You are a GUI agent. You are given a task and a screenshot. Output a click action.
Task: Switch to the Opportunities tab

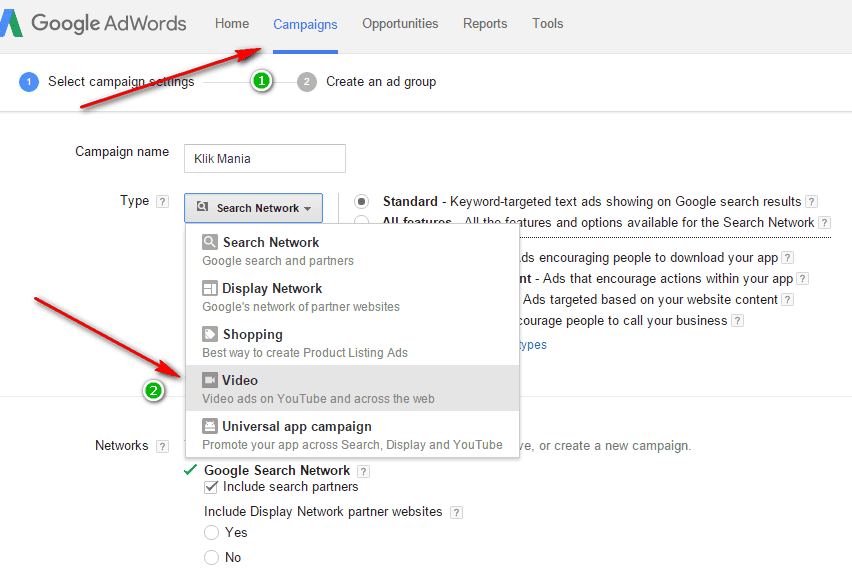(x=400, y=23)
